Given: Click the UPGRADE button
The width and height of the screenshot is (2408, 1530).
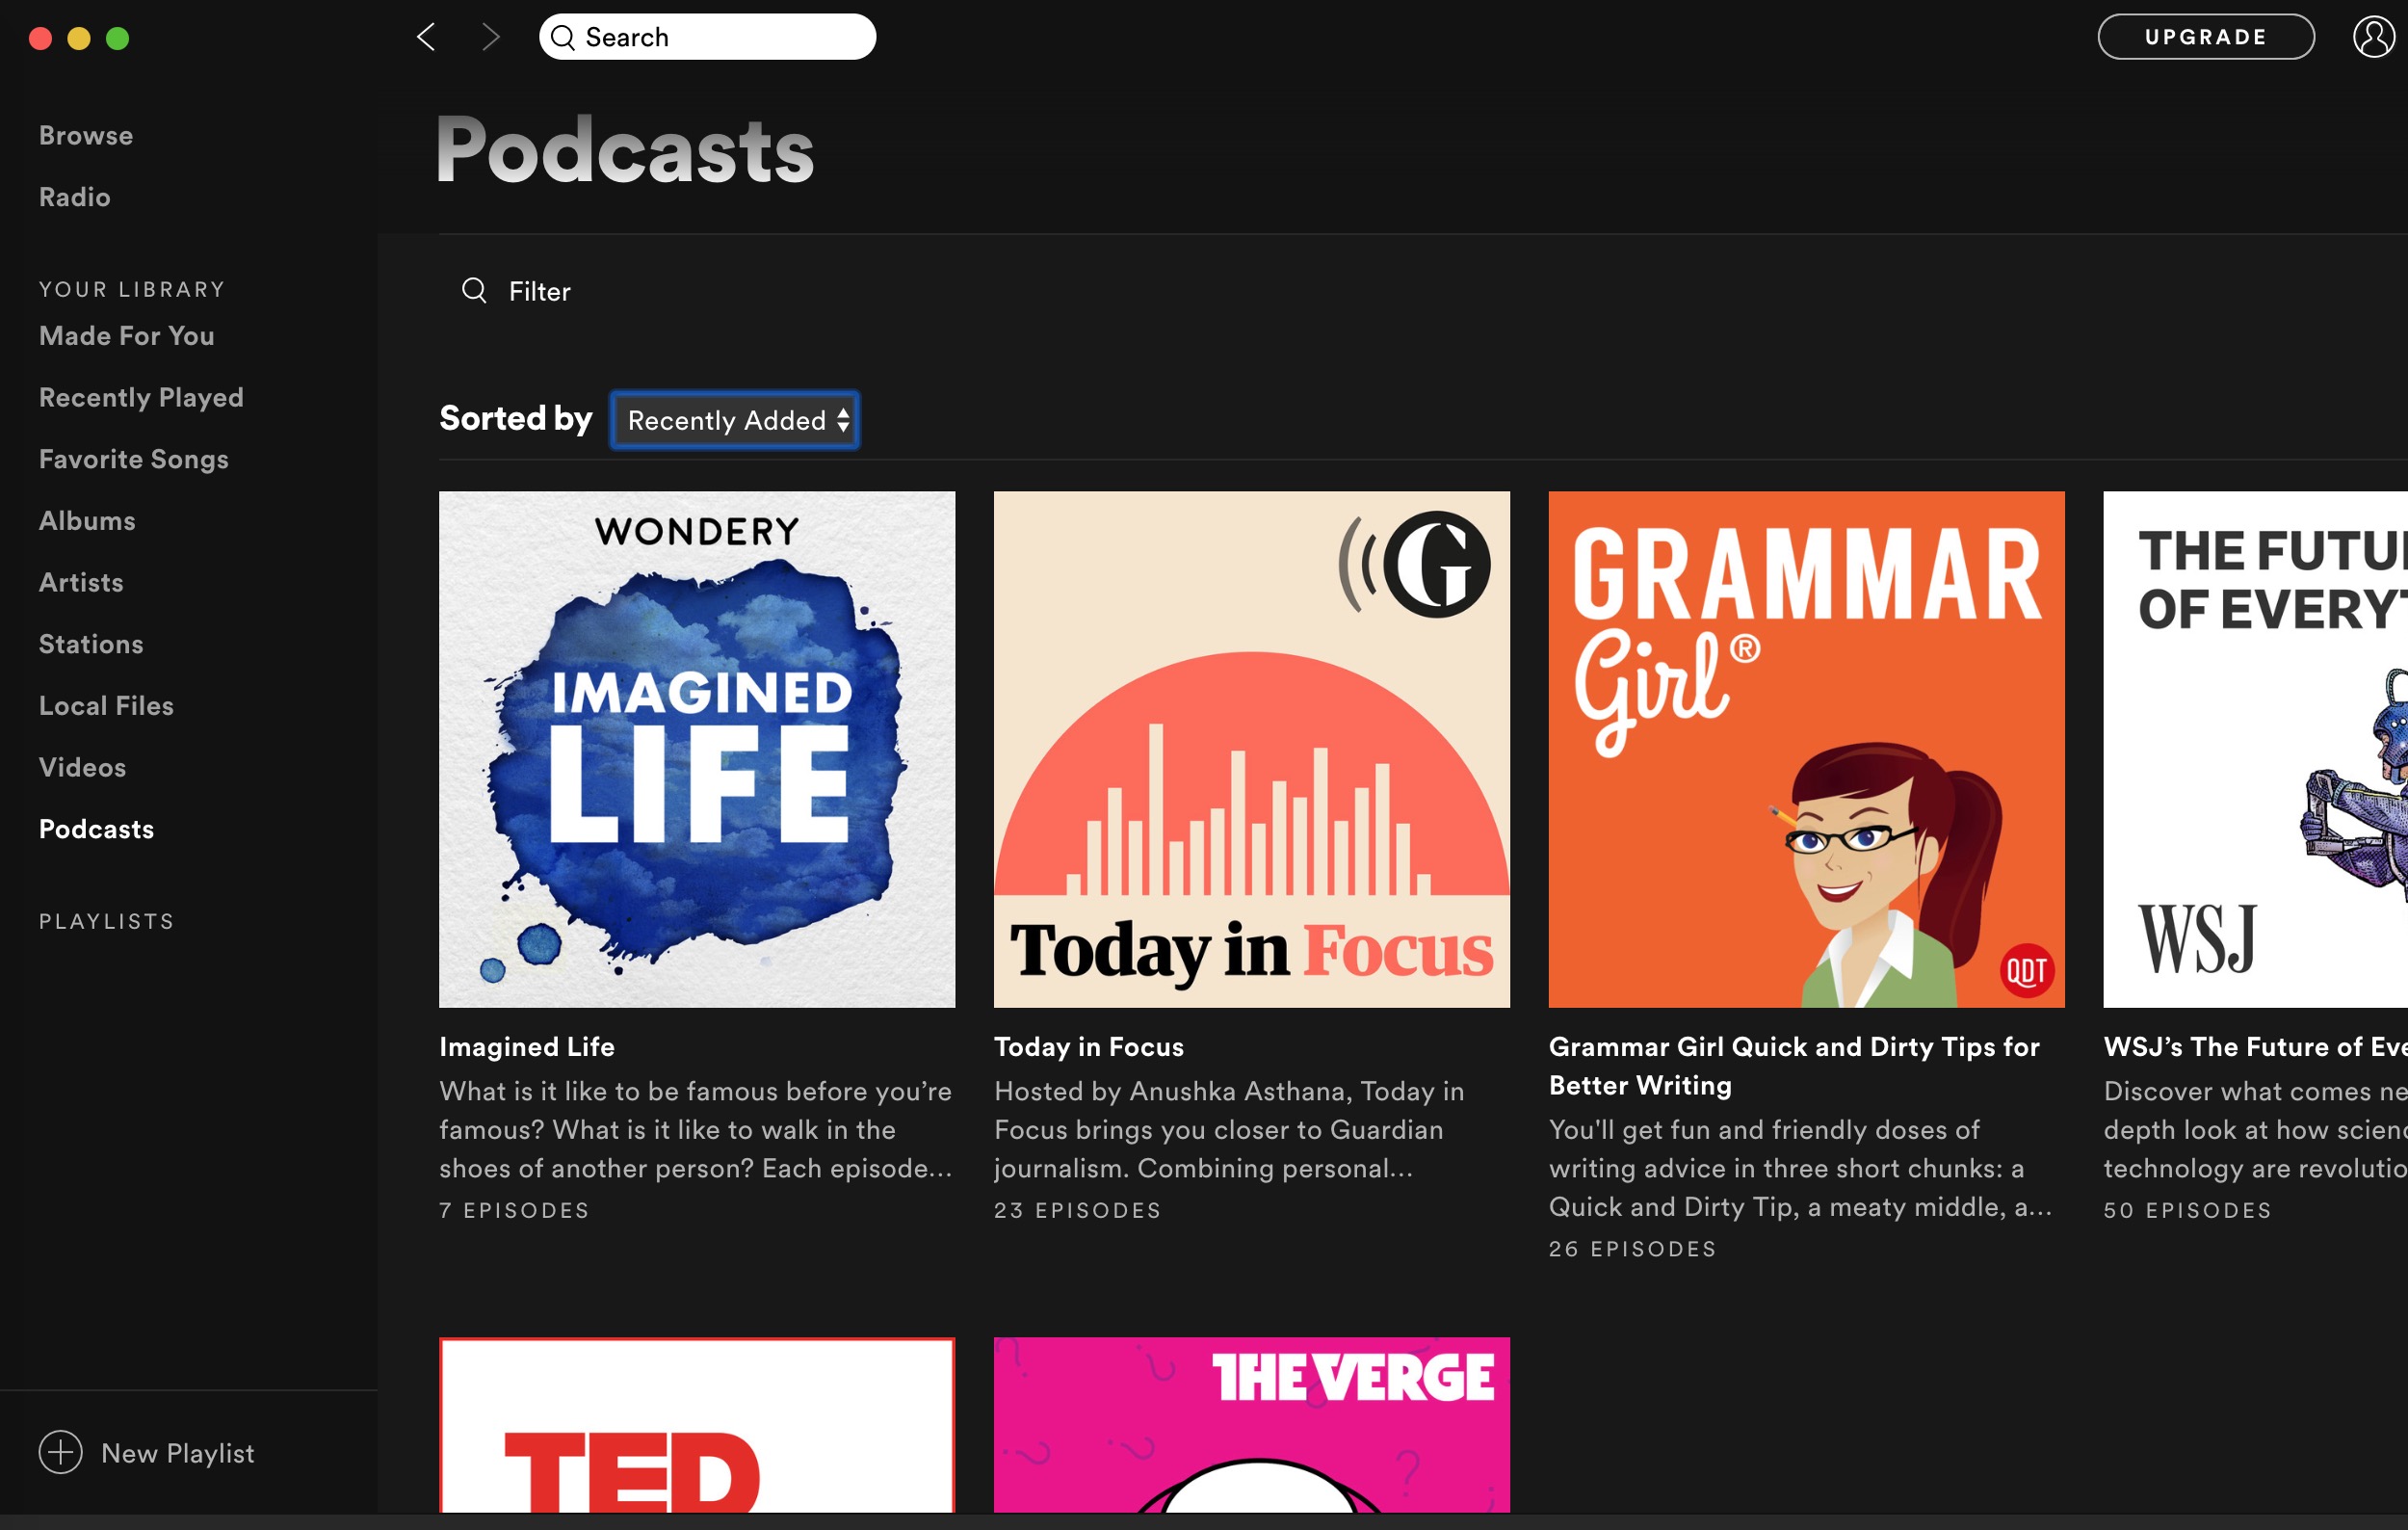Looking at the screenshot, I should [2205, 37].
